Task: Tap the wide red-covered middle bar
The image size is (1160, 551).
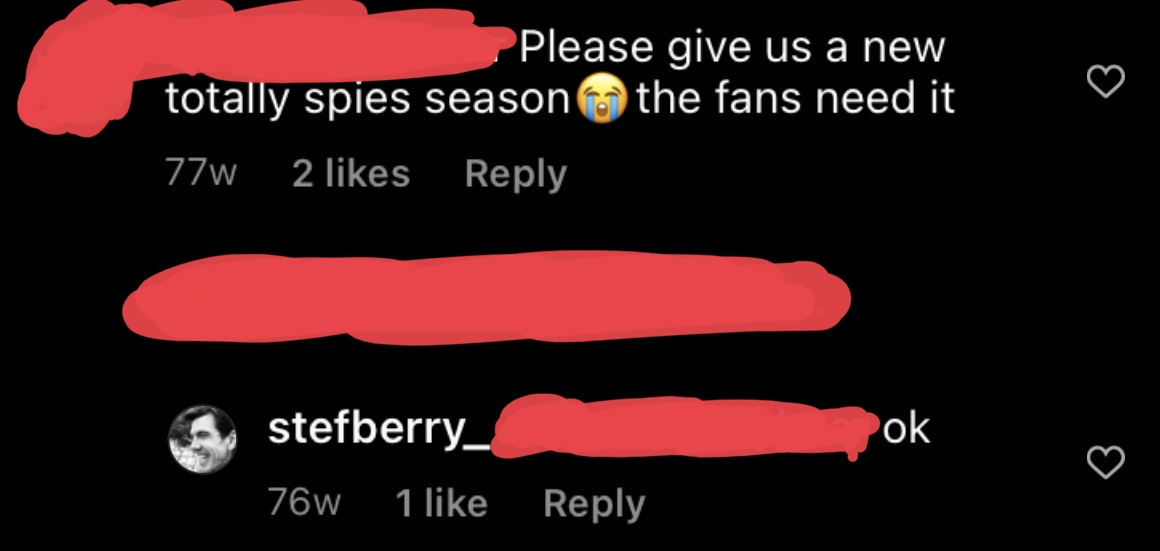Action: point(486,297)
